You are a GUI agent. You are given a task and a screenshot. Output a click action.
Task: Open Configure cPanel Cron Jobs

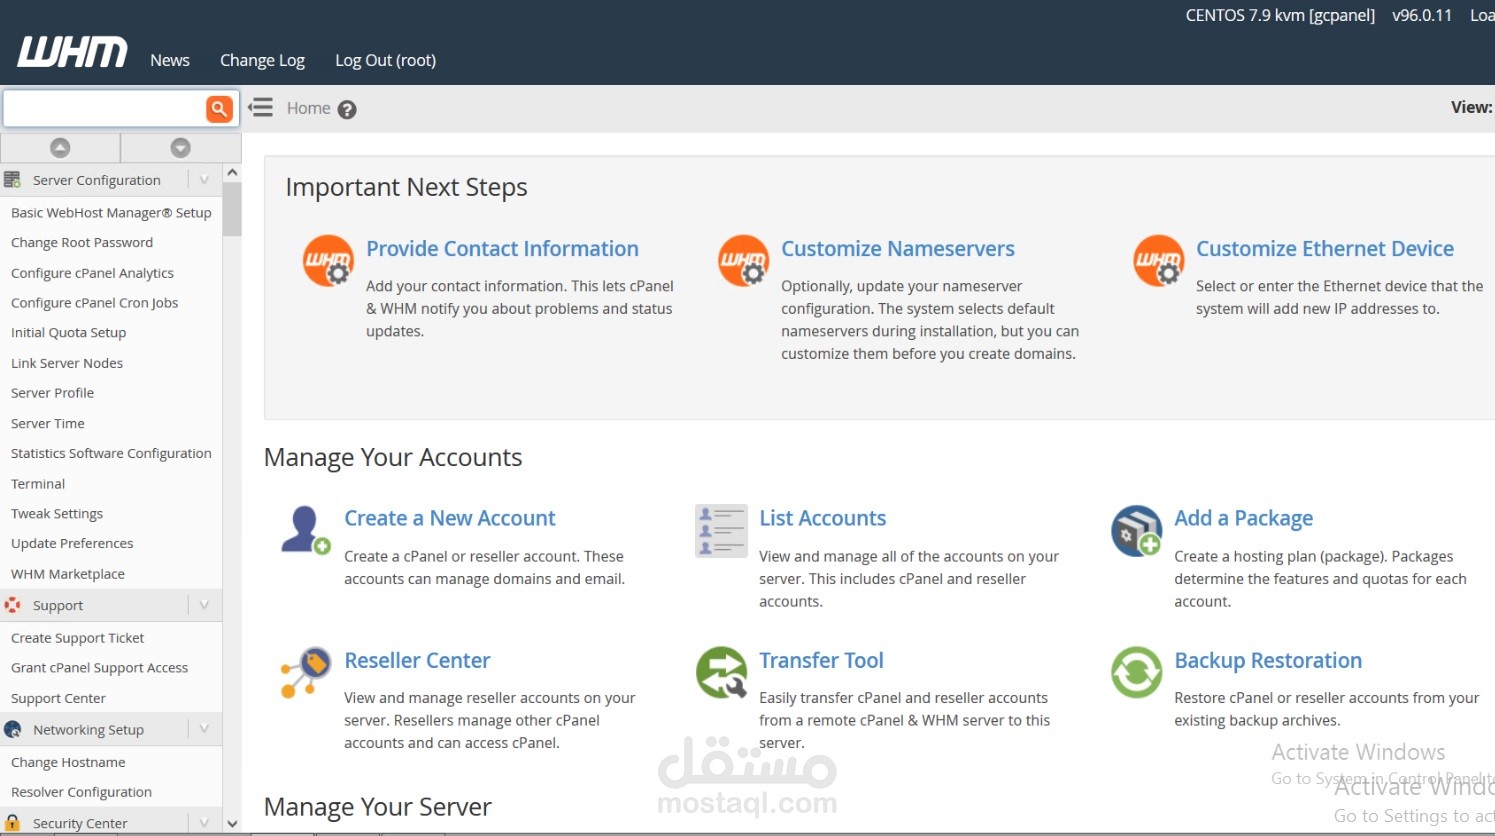coord(94,303)
